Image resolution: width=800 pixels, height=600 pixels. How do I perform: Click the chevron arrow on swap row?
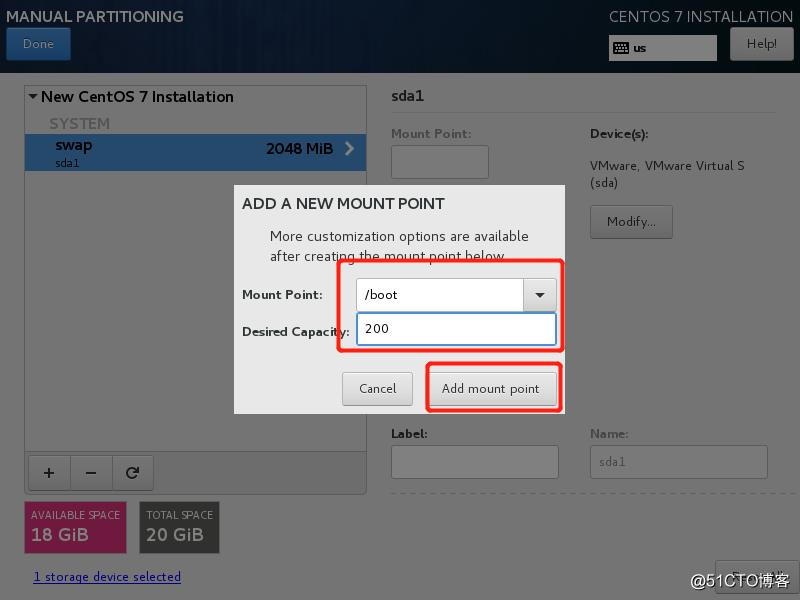349,148
